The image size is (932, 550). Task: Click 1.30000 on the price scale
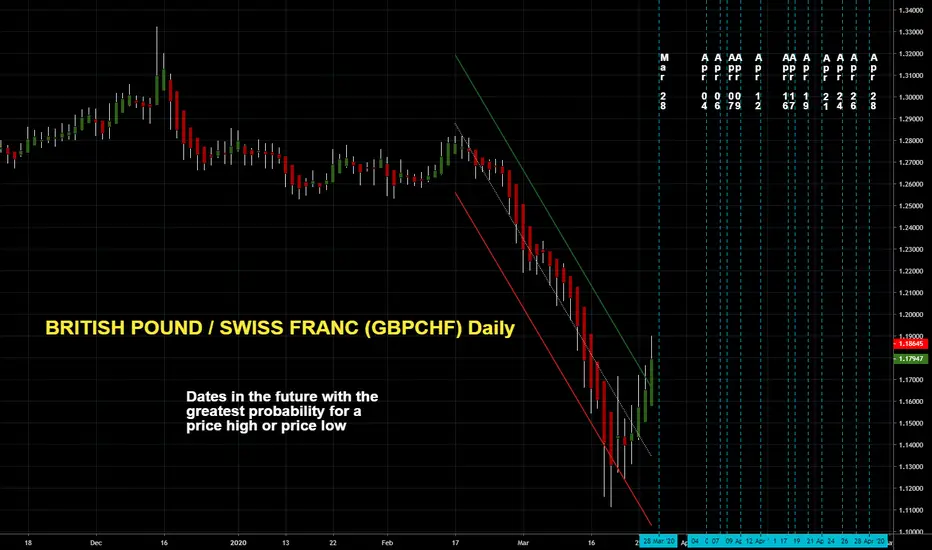pos(911,97)
